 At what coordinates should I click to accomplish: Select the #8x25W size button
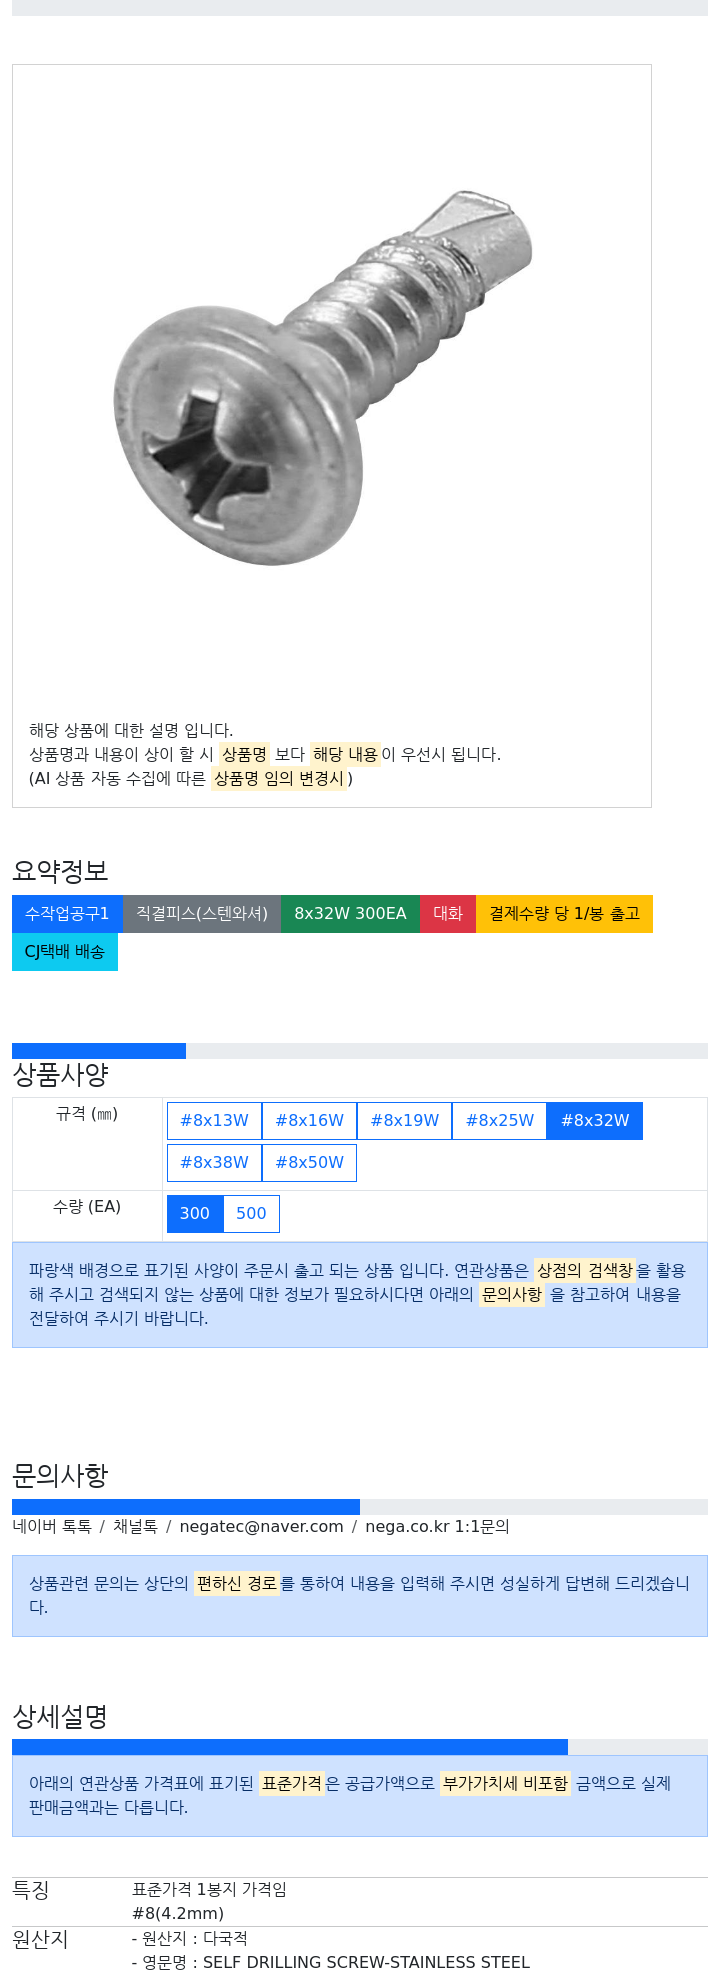499,1120
